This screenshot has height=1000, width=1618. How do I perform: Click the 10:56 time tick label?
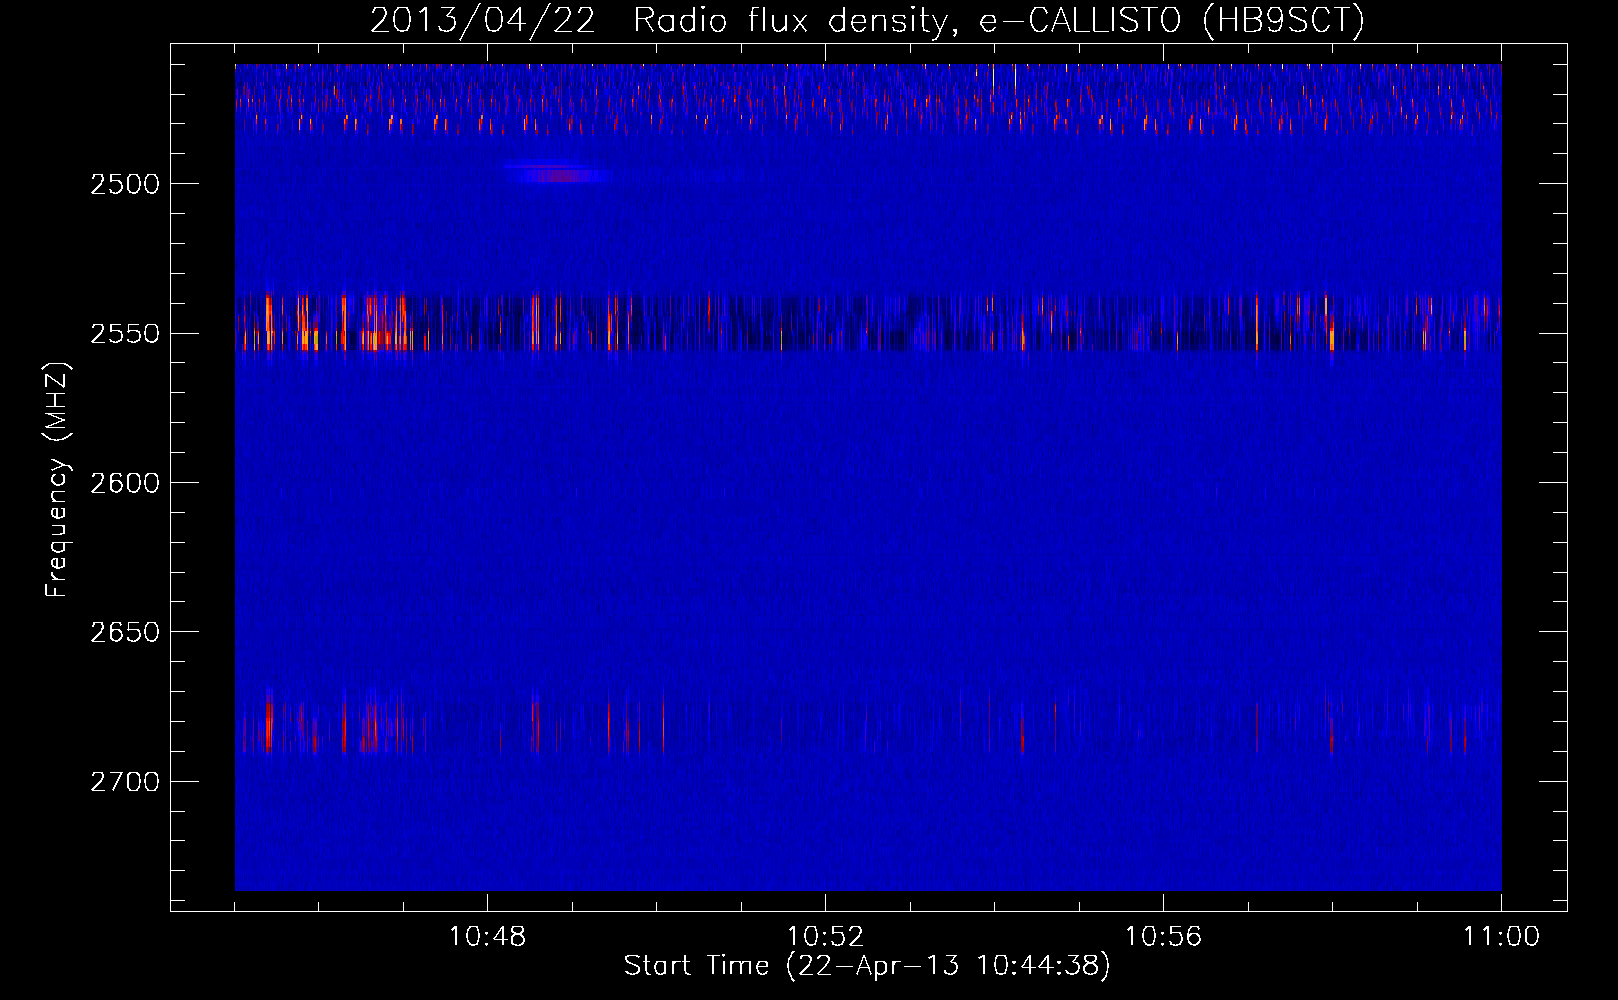point(1163,937)
